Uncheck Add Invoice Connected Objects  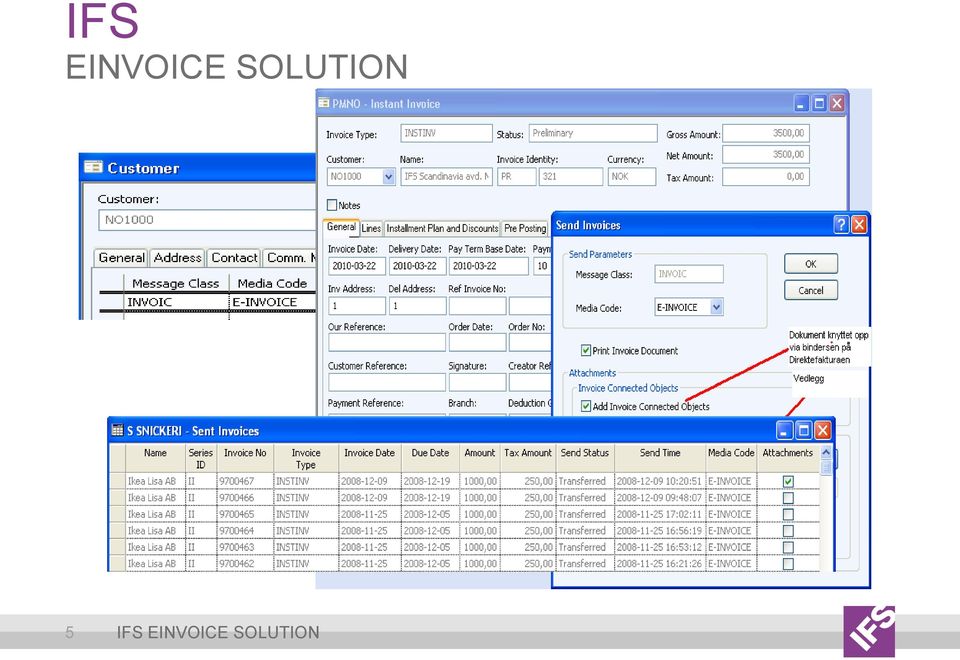pos(586,406)
